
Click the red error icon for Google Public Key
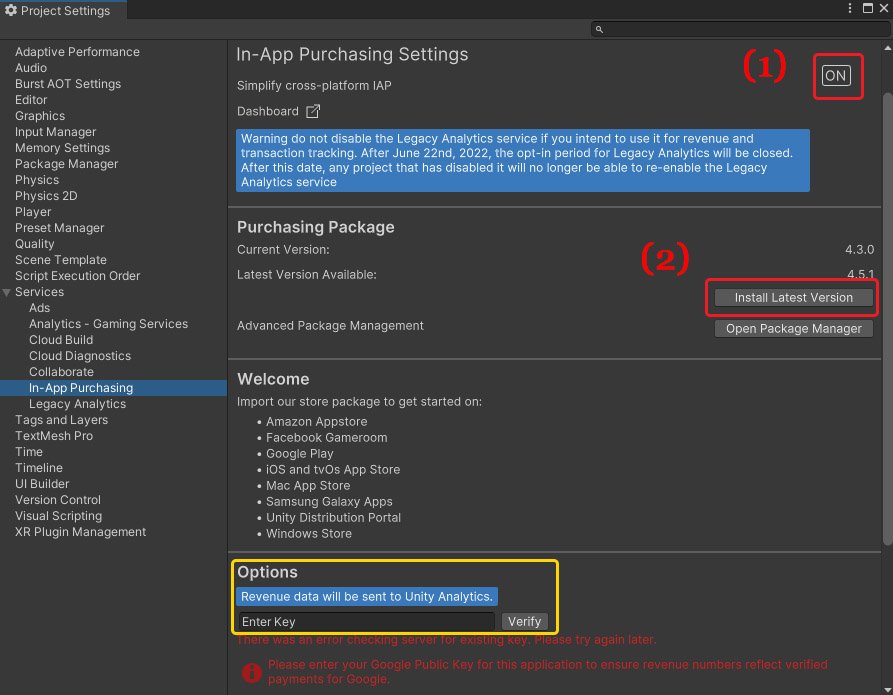pyautogui.click(x=252, y=672)
